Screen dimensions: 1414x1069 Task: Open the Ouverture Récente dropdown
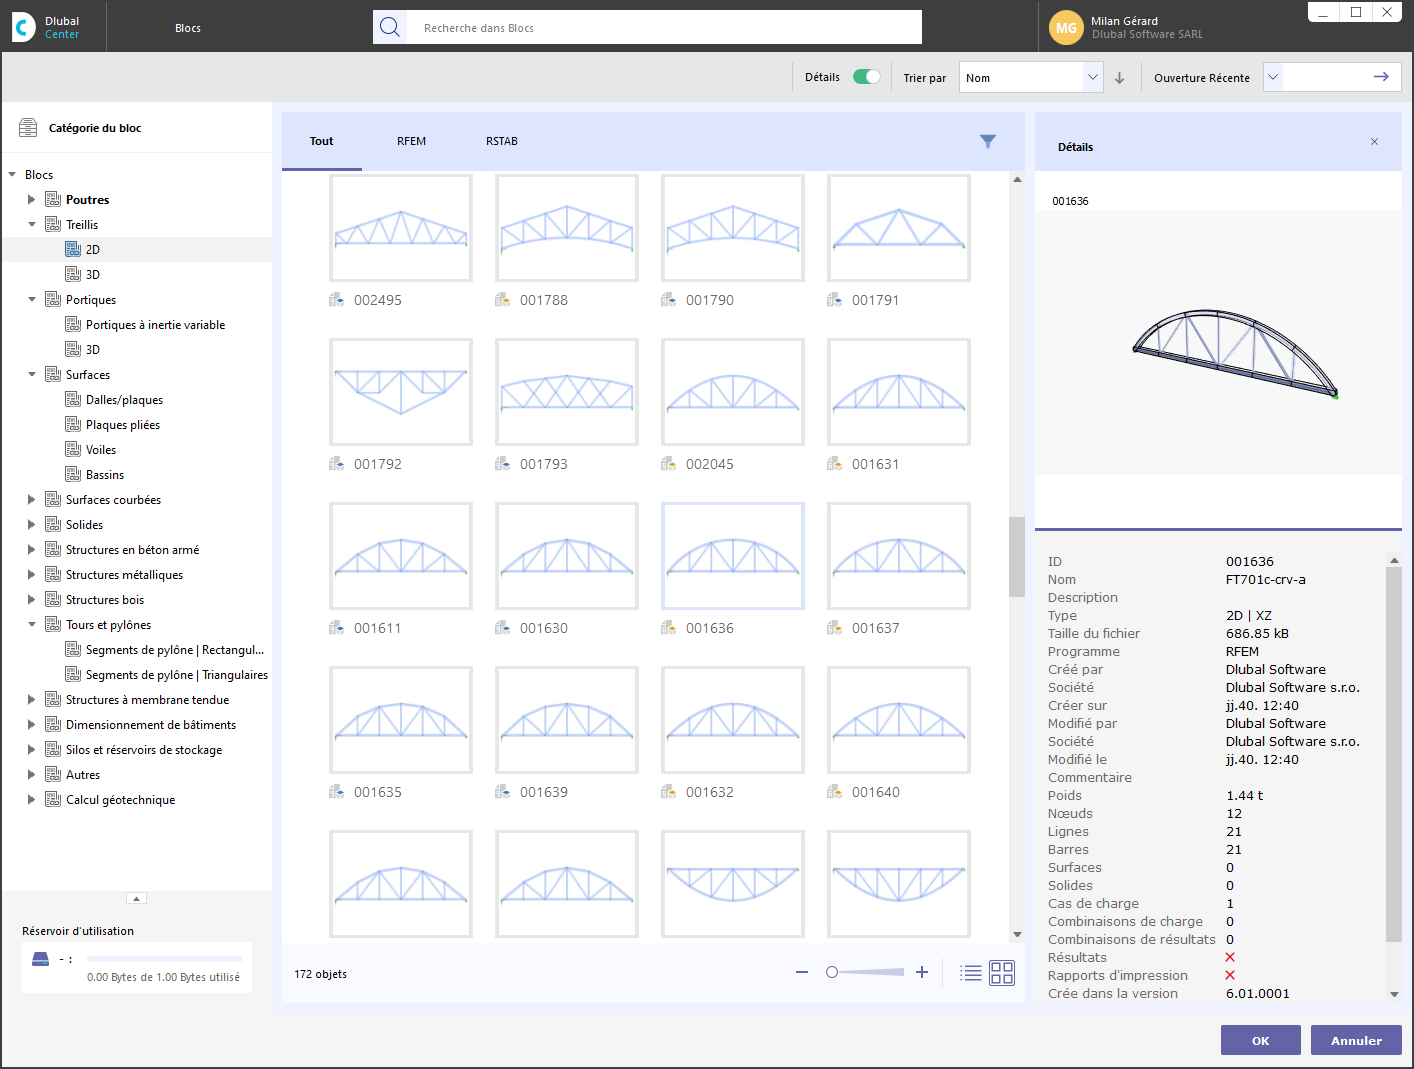(1273, 77)
